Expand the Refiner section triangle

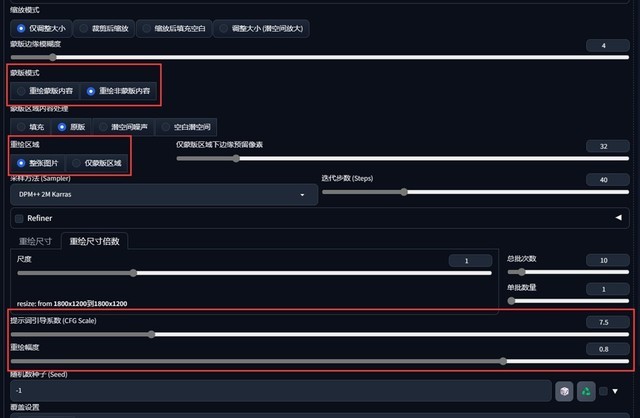pos(618,217)
